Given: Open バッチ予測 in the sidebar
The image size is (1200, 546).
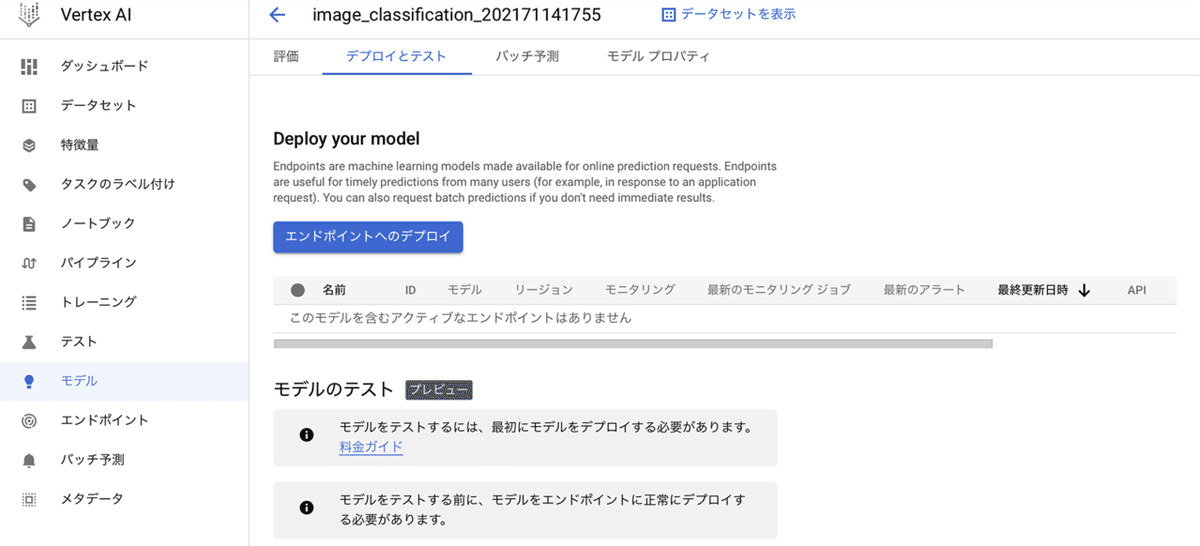Looking at the screenshot, I should [92, 460].
